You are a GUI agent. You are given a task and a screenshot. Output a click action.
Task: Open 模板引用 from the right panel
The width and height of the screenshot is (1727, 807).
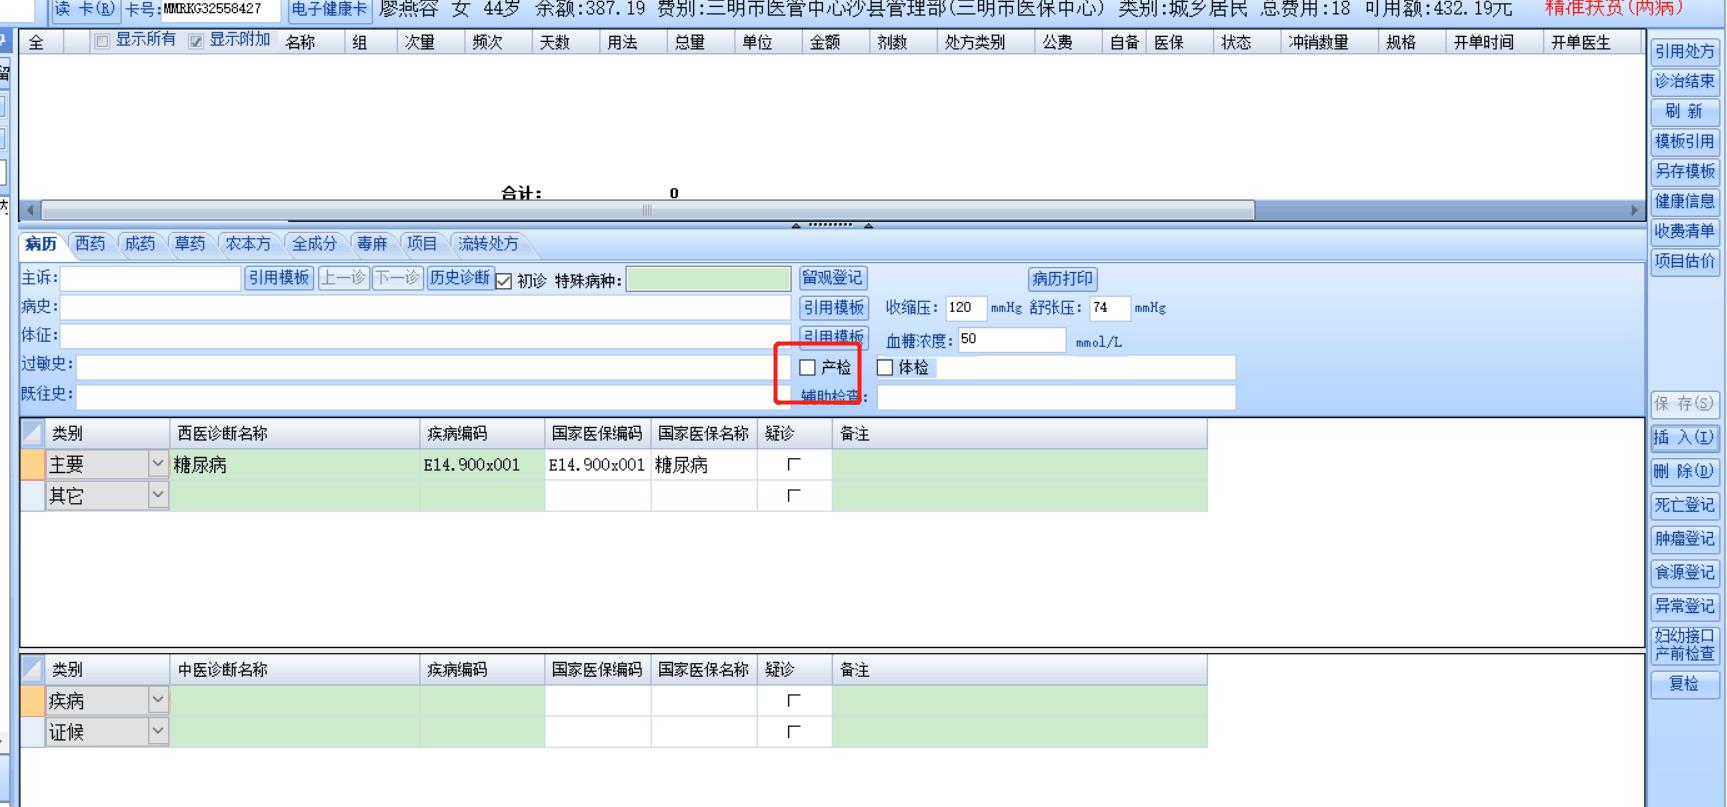(x=1685, y=142)
